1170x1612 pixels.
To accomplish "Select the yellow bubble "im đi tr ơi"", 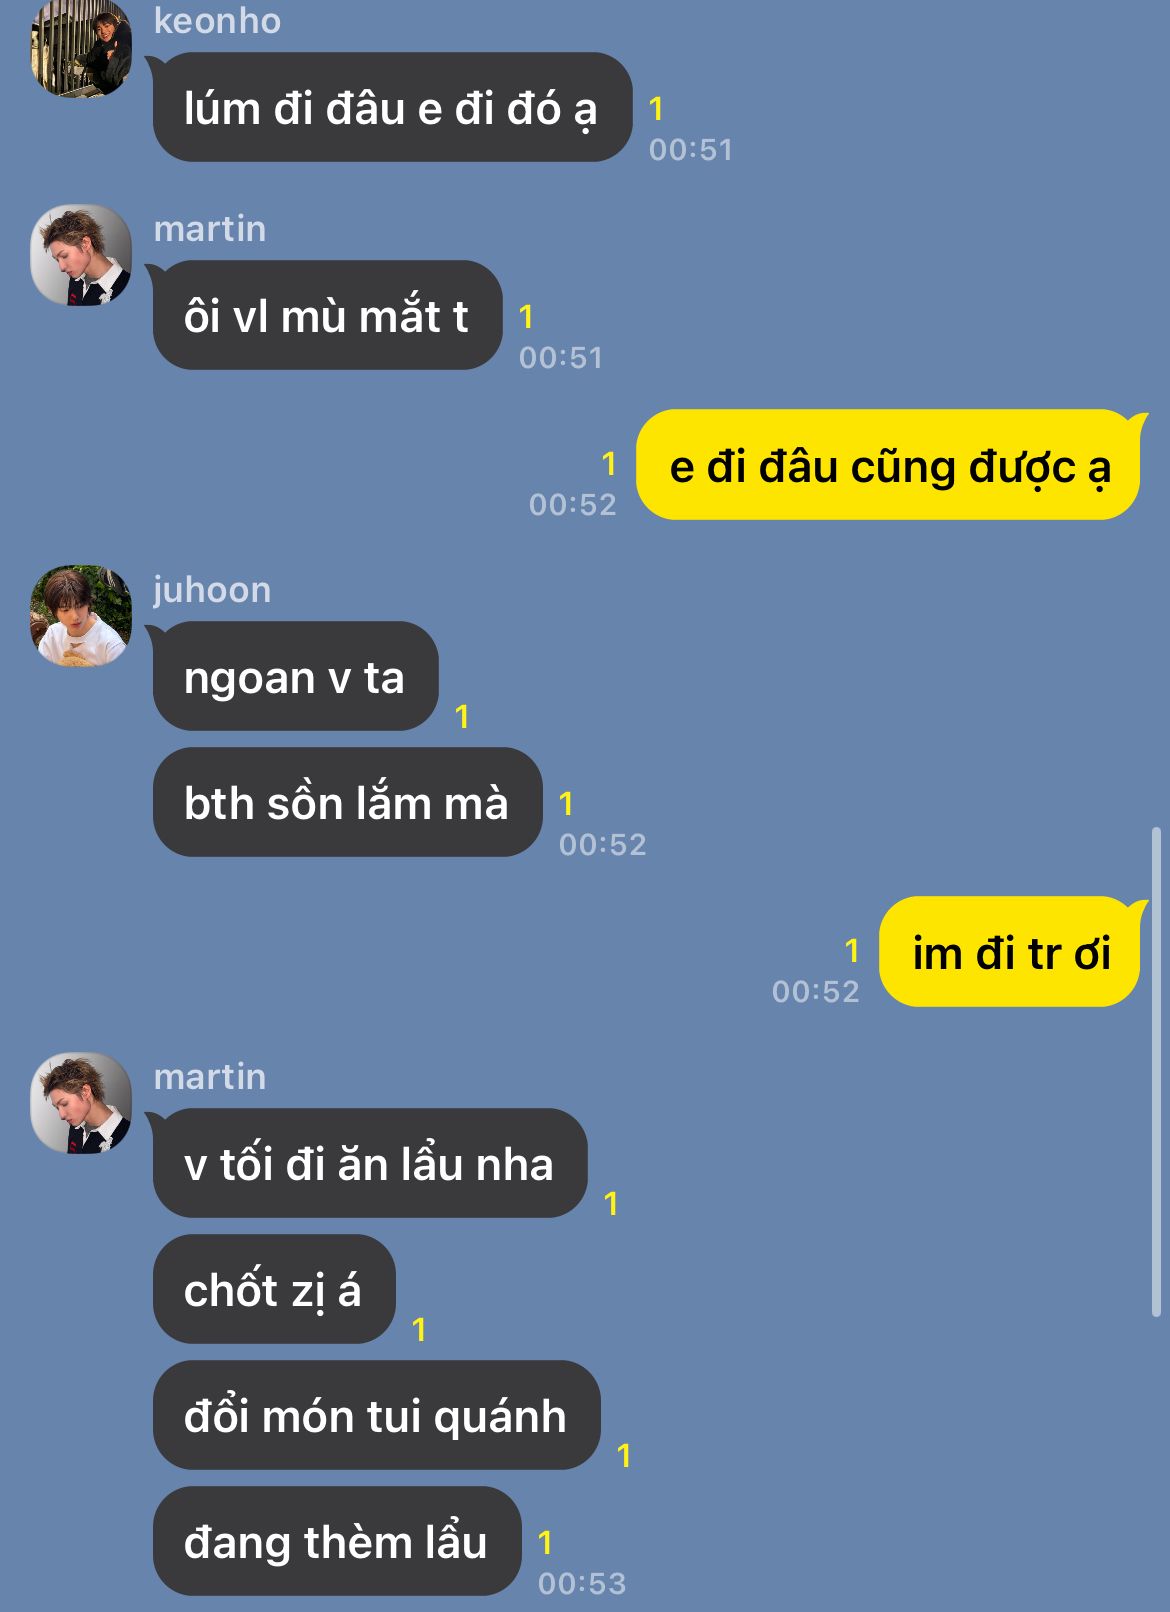I will 1009,952.
